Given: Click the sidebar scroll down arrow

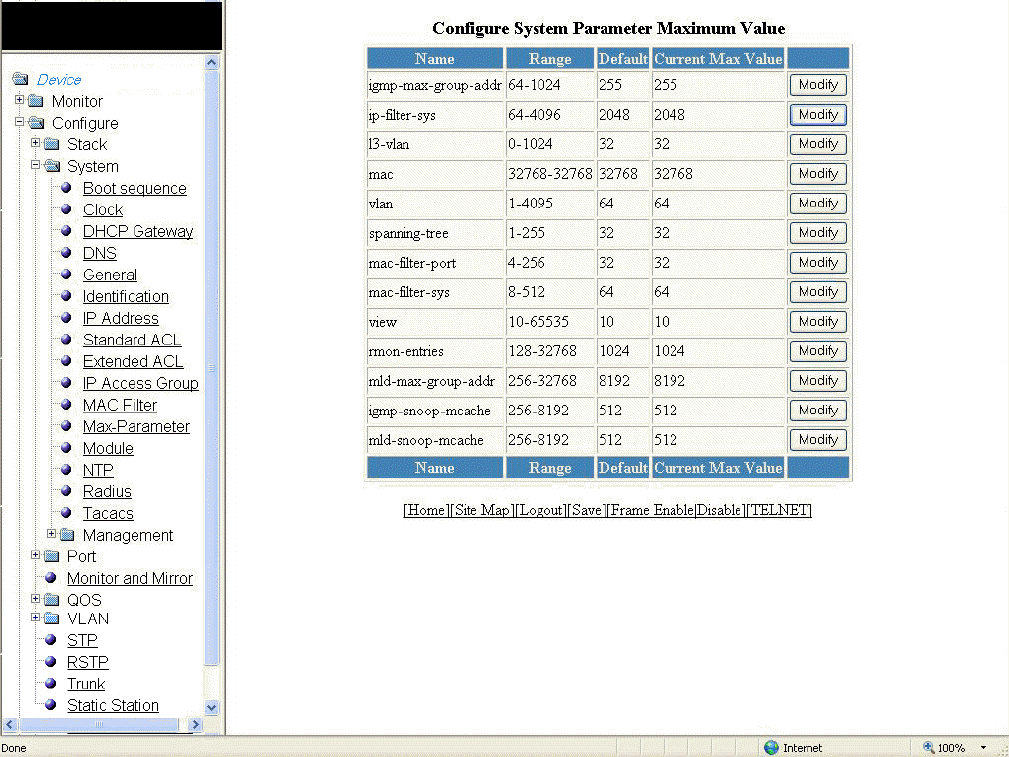Looking at the screenshot, I should pos(211,707).
